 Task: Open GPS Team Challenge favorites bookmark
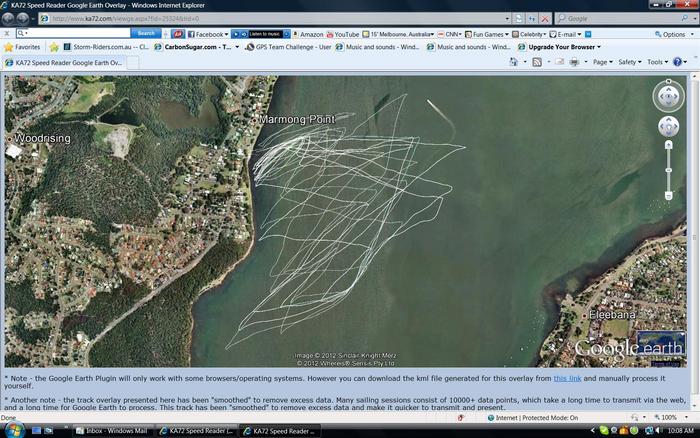coord(290,47)
